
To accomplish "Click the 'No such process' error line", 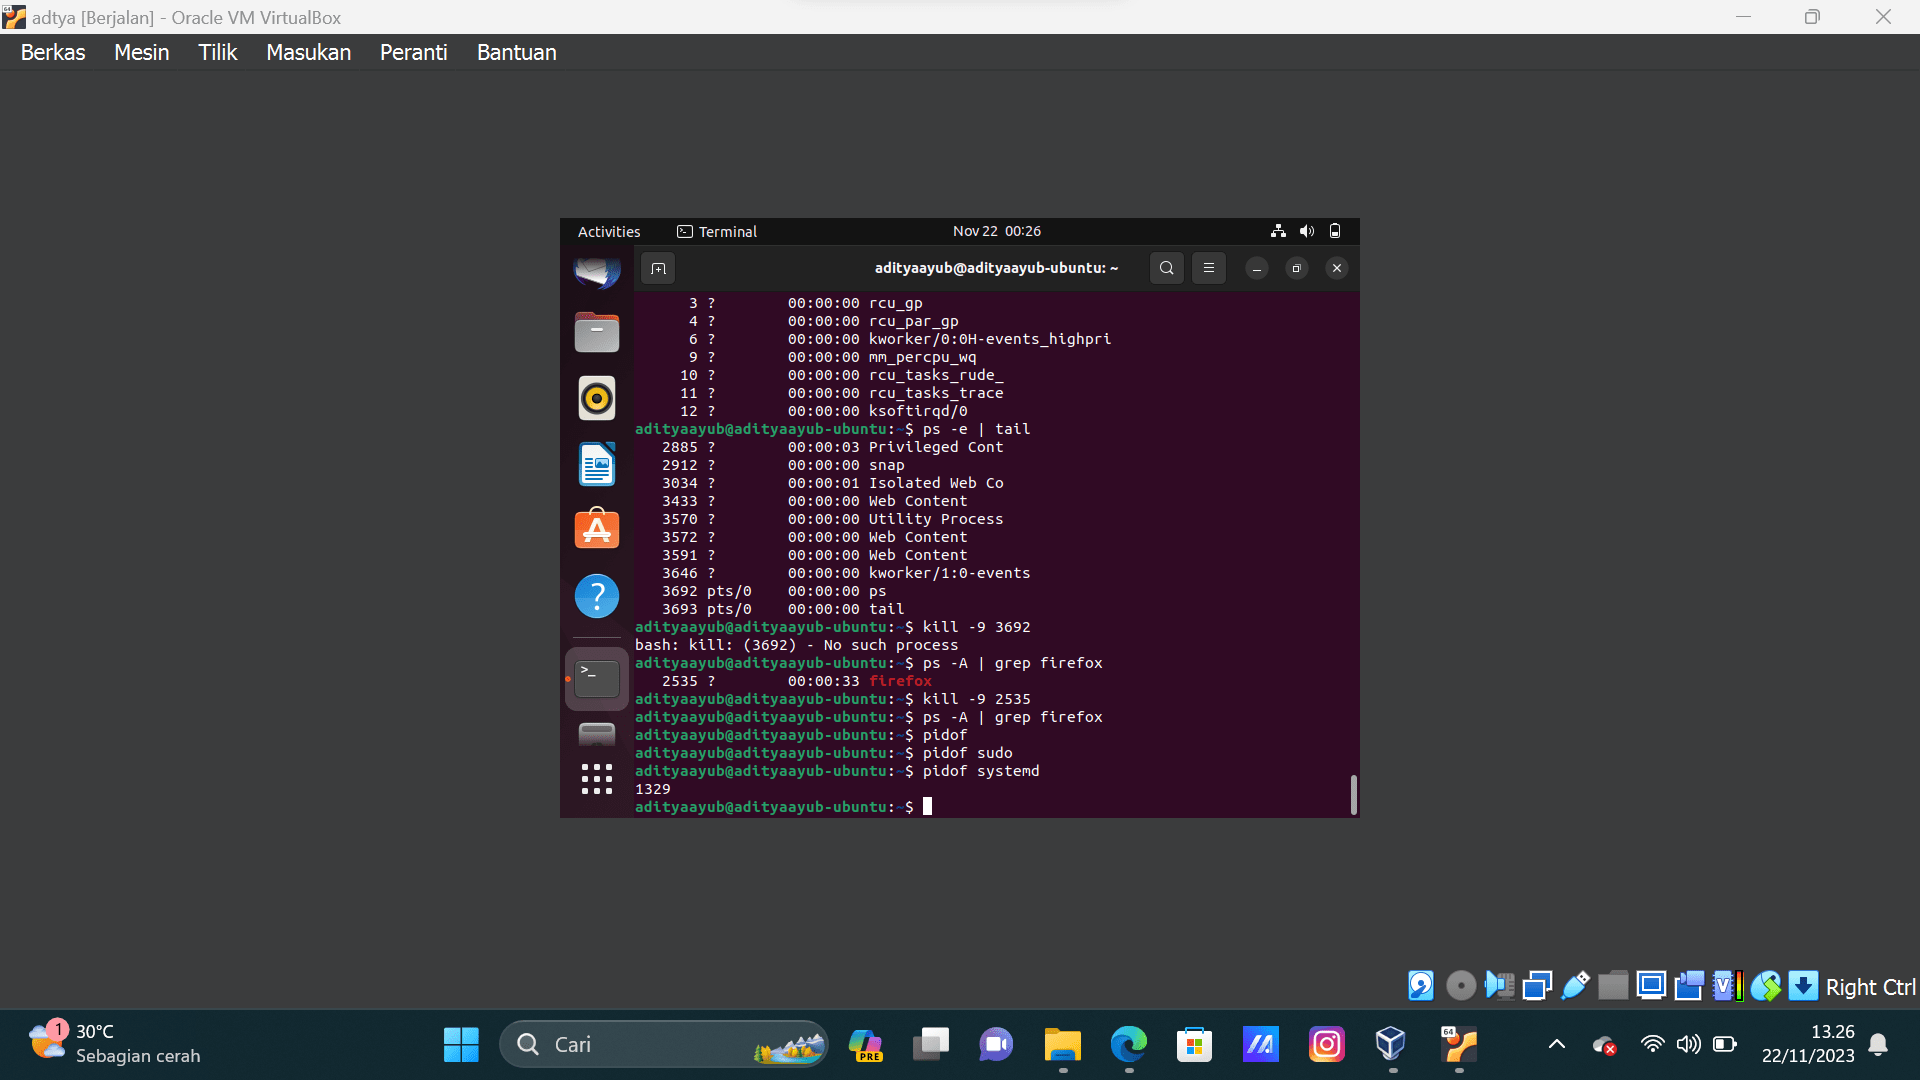I will 796,645.
